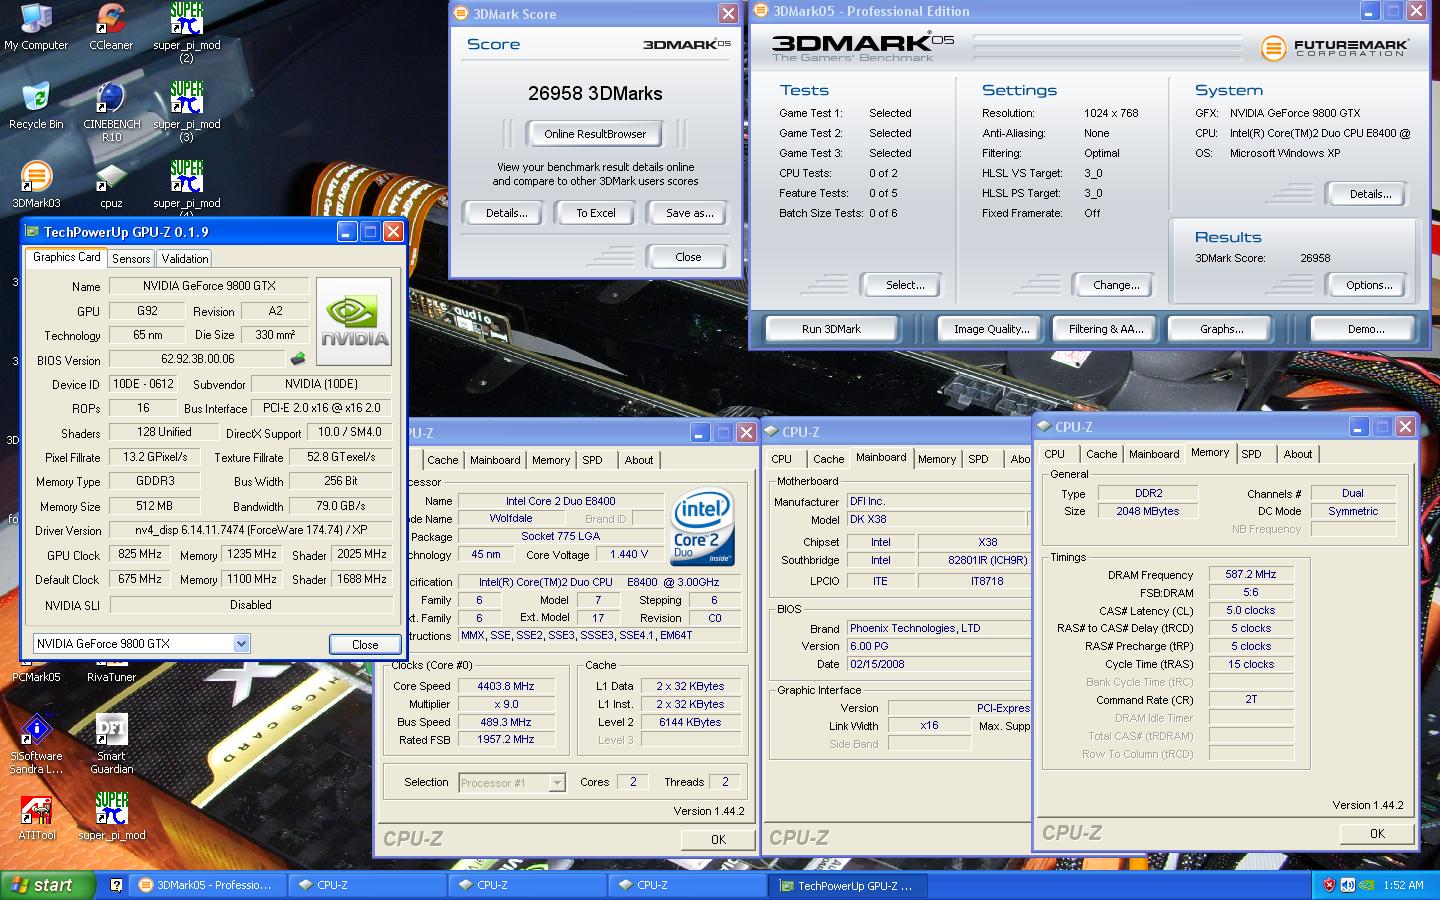
Task: Switch to Validation tab in GPU-Z
Action: tap(185, 258)
